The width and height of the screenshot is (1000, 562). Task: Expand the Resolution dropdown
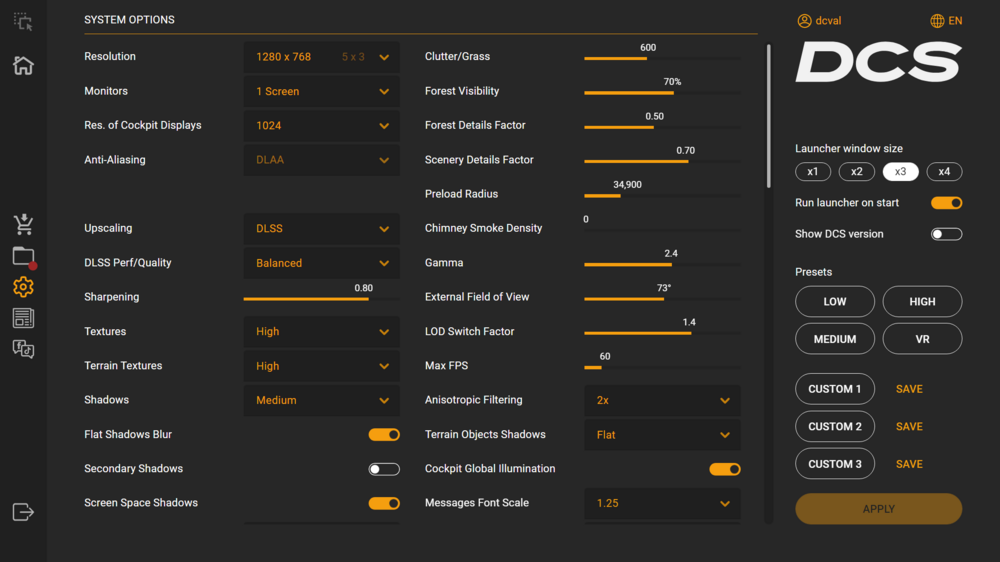click(321, 57)
